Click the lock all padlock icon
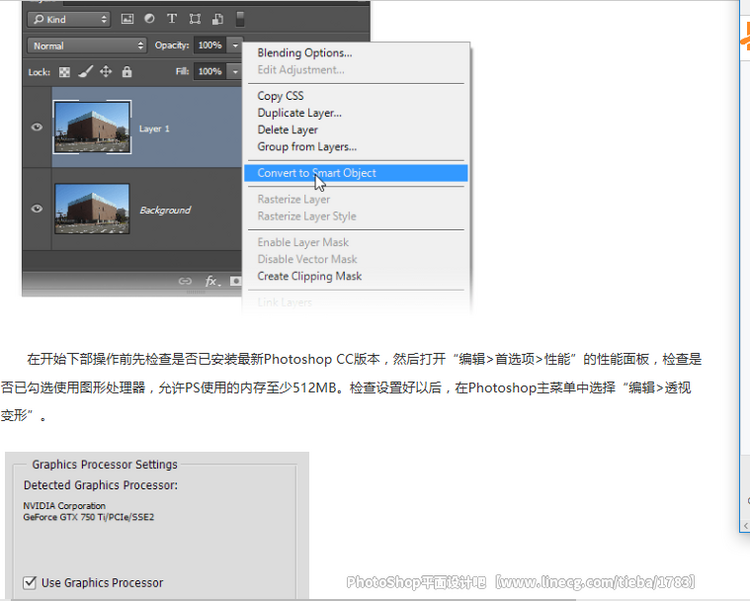The height and width of the screenshot is (601, 750). [127, 72]
